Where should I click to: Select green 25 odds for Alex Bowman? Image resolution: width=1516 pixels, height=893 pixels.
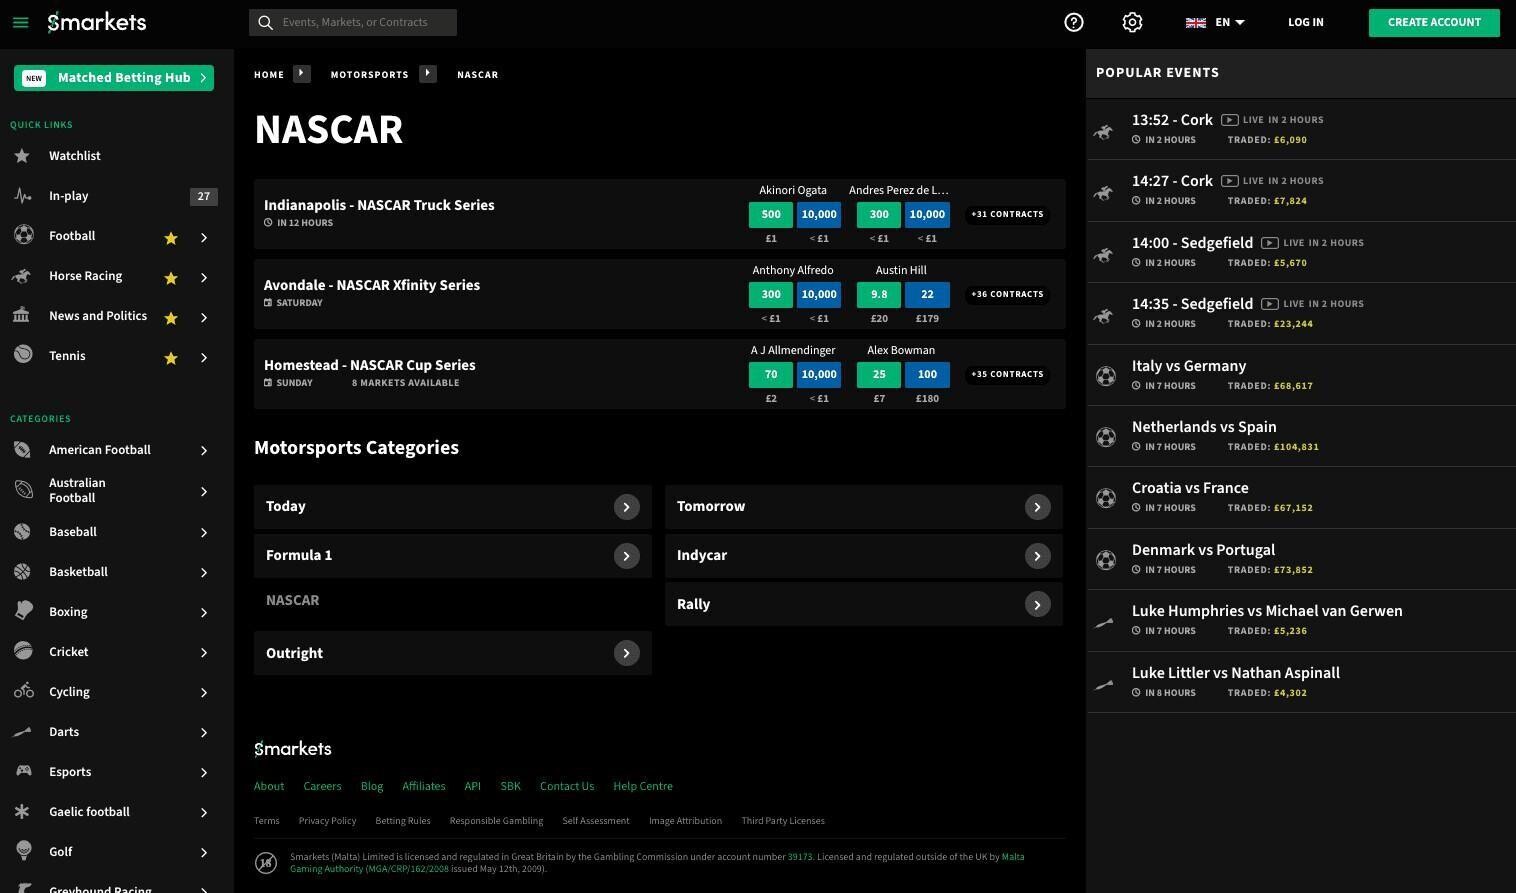coord(879,374)
